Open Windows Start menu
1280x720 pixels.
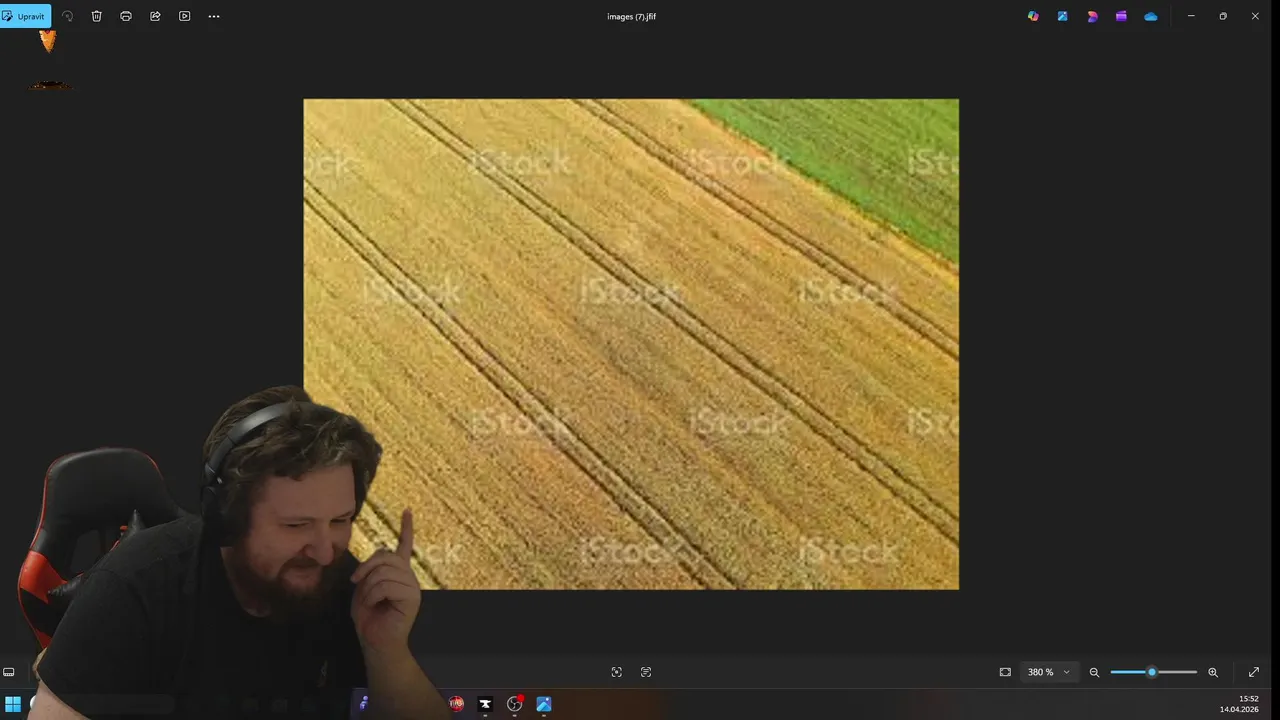[x=13, y=704]
